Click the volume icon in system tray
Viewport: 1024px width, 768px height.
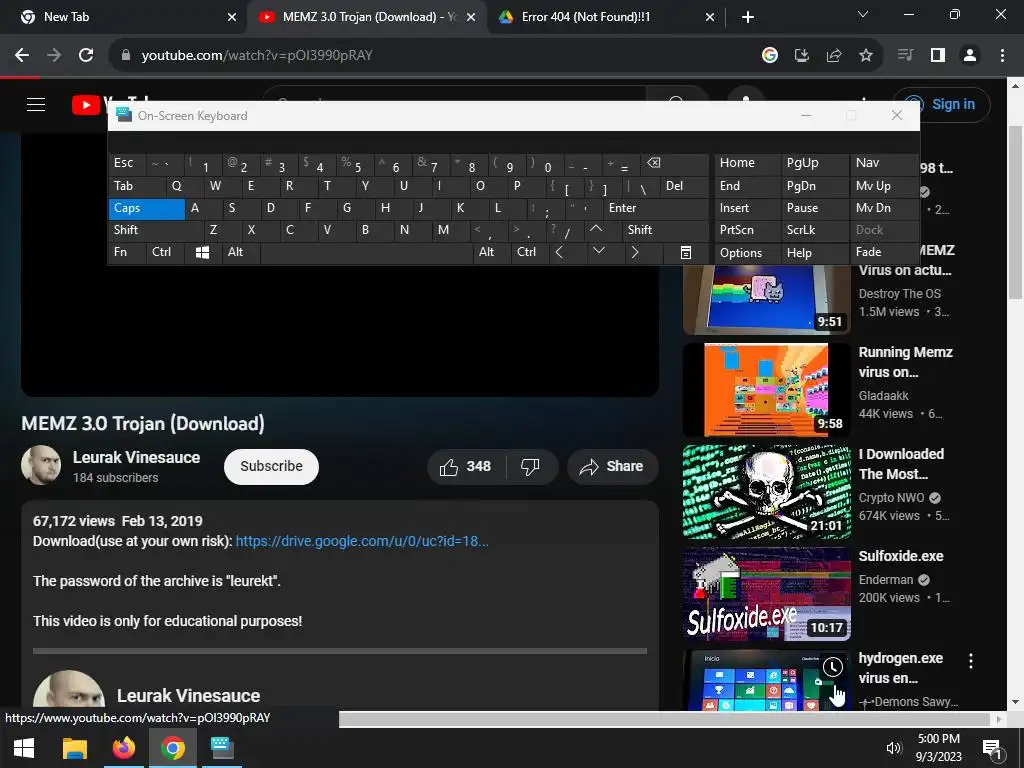(893, 748)
